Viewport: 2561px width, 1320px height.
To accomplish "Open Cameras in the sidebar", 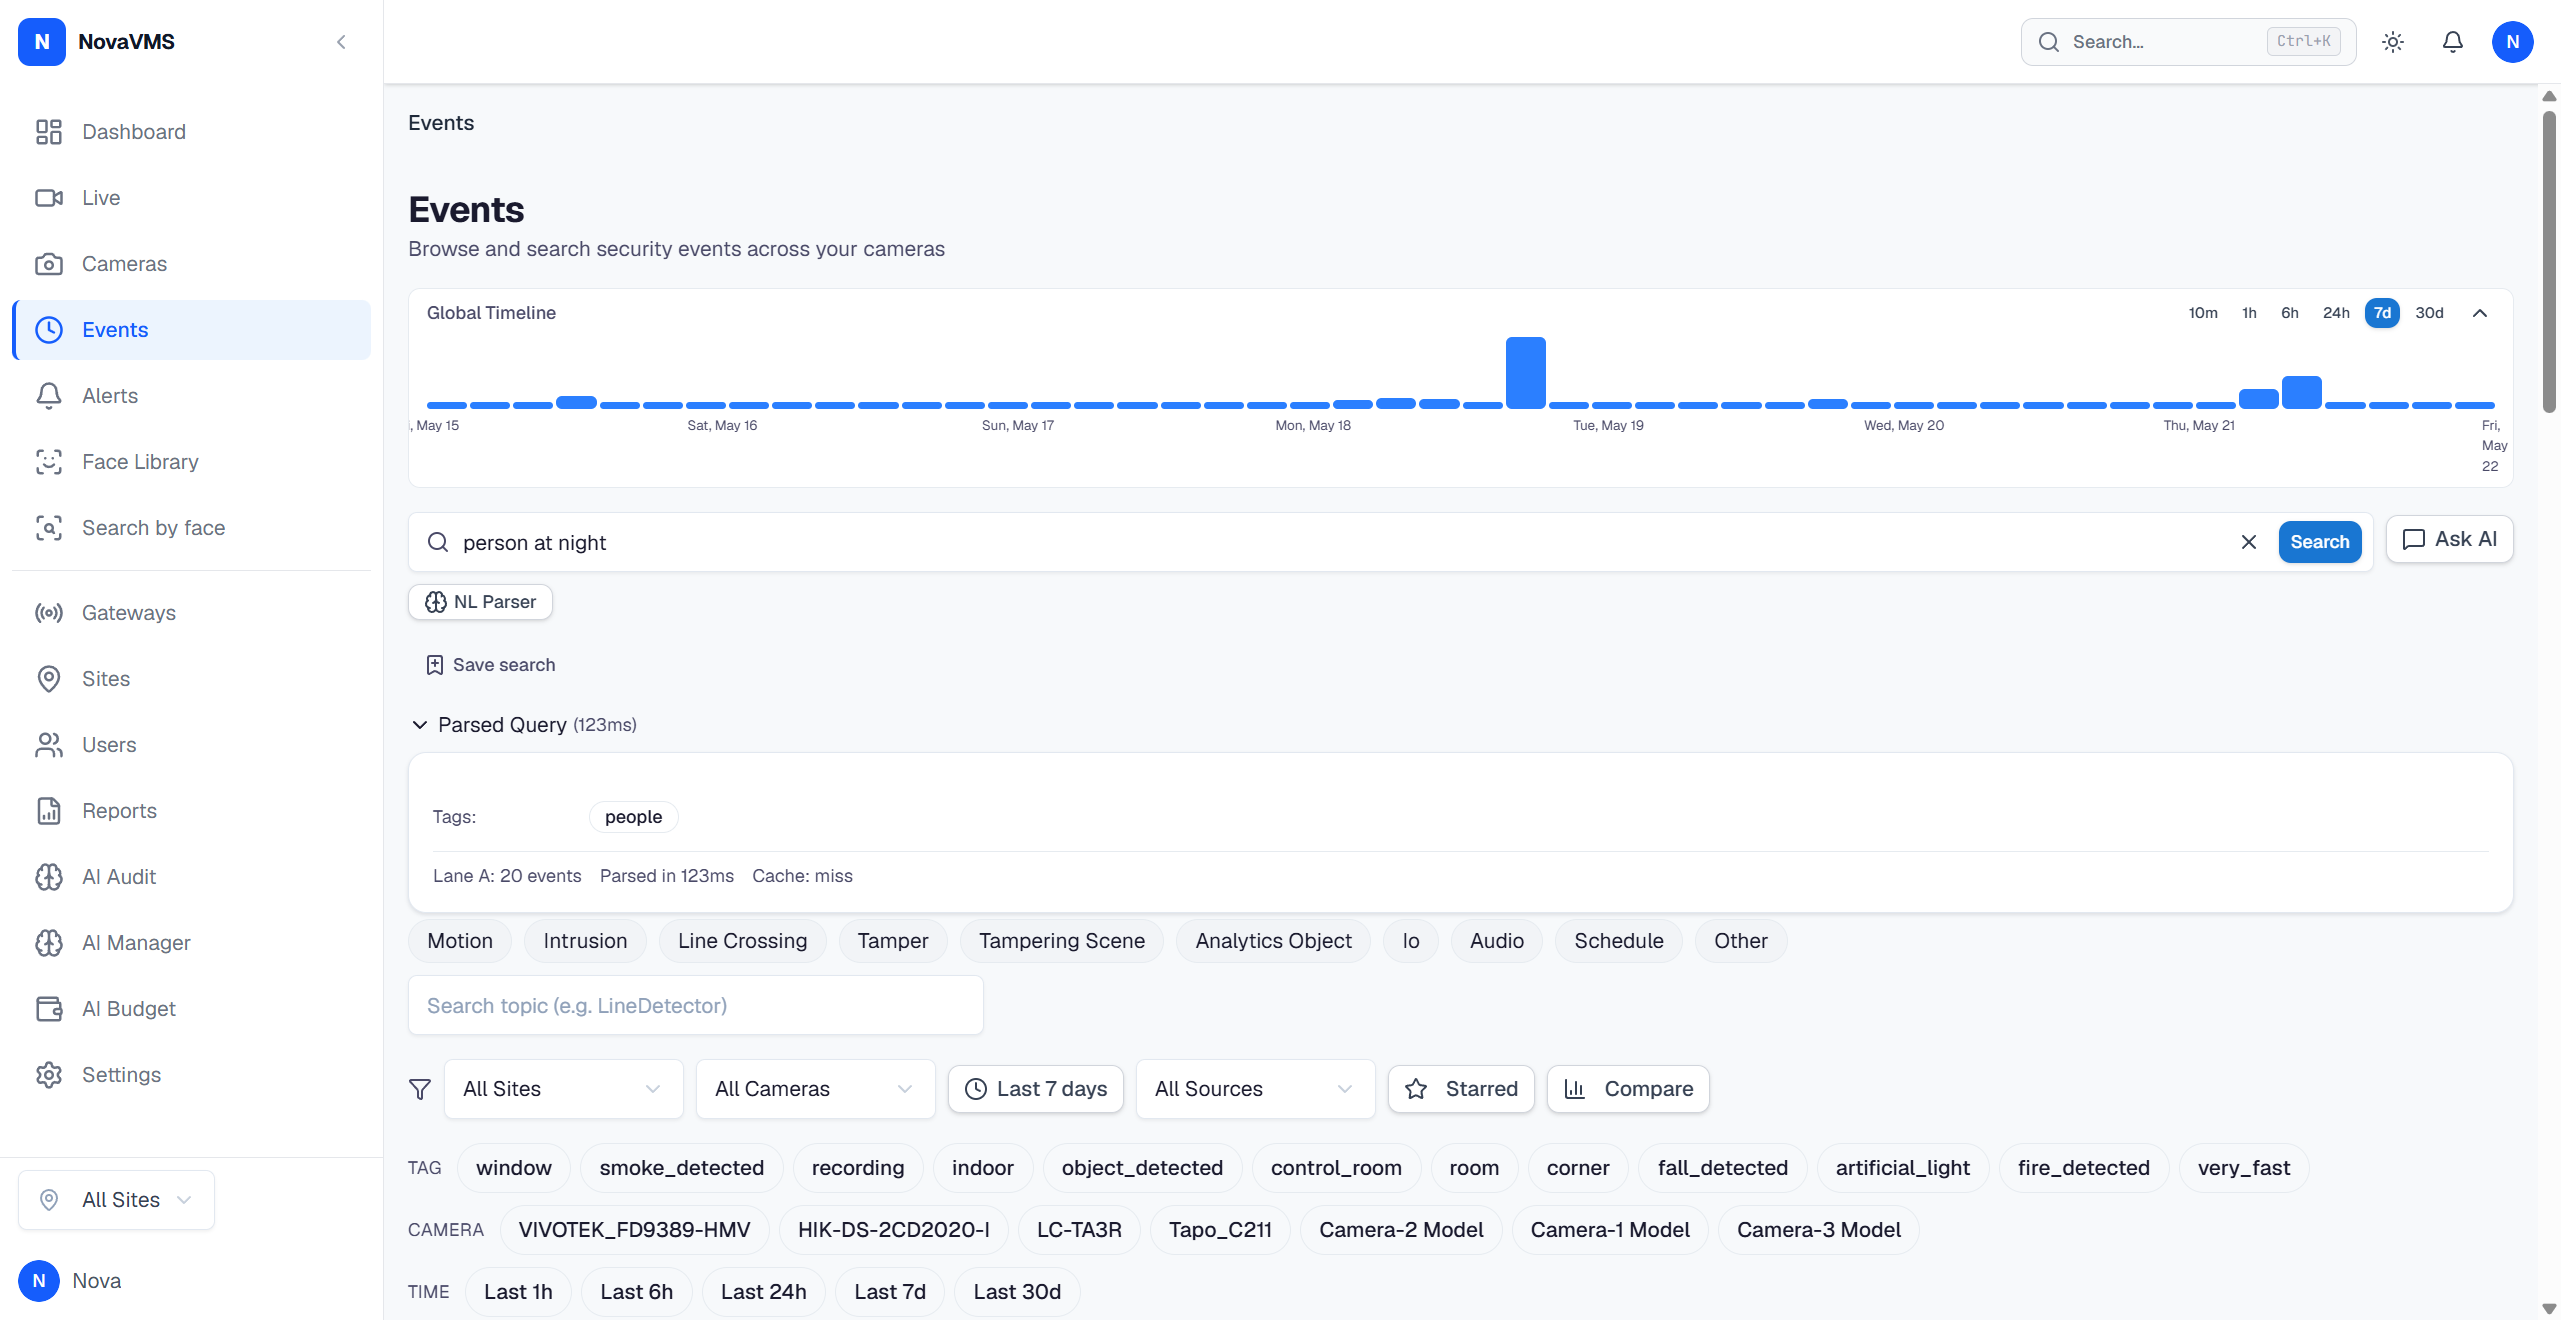I will click(x=192, y=264).
